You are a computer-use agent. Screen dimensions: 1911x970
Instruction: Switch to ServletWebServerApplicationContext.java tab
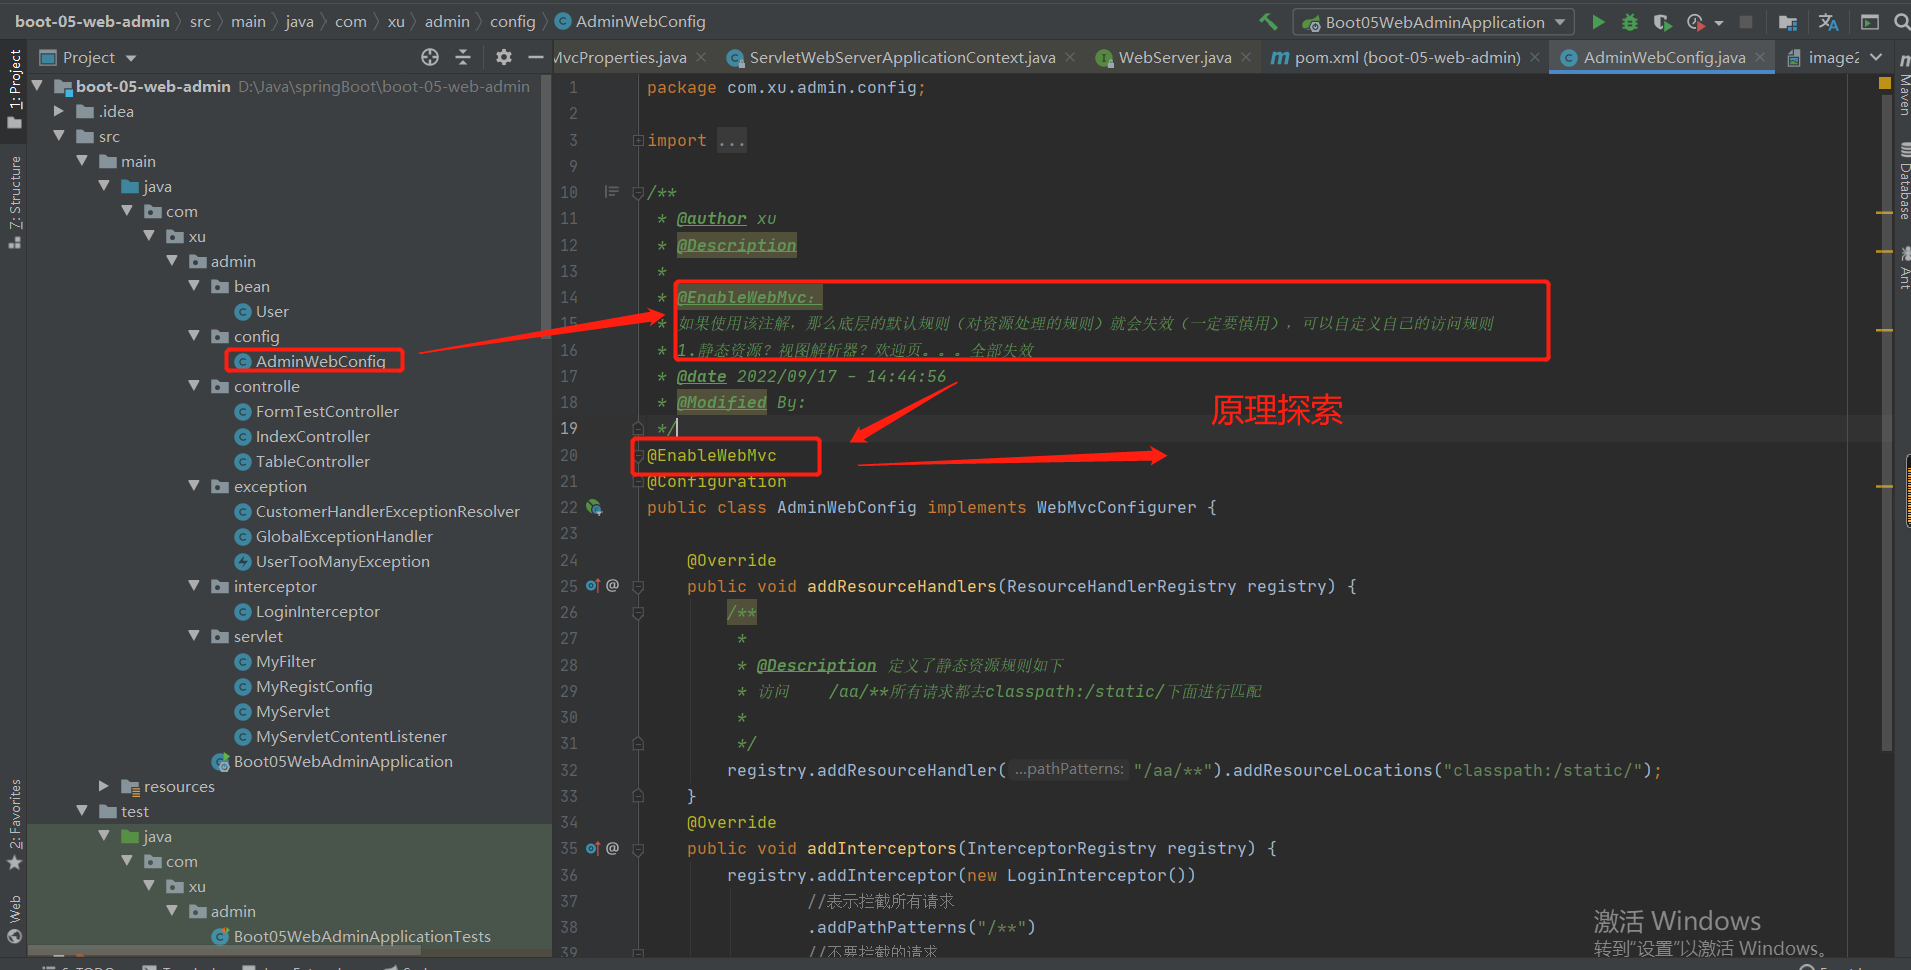pos(902,58)
